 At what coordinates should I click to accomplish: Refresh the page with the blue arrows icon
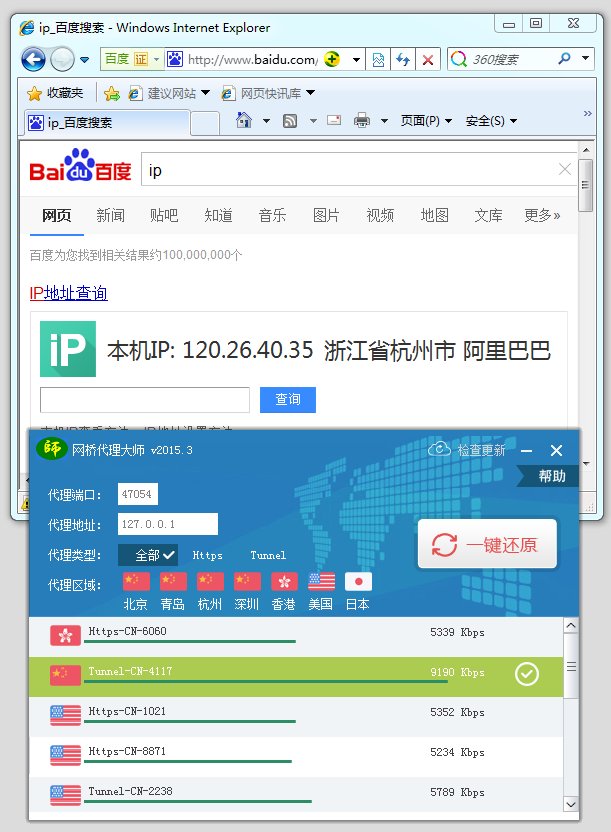click(x=403, y=59)
